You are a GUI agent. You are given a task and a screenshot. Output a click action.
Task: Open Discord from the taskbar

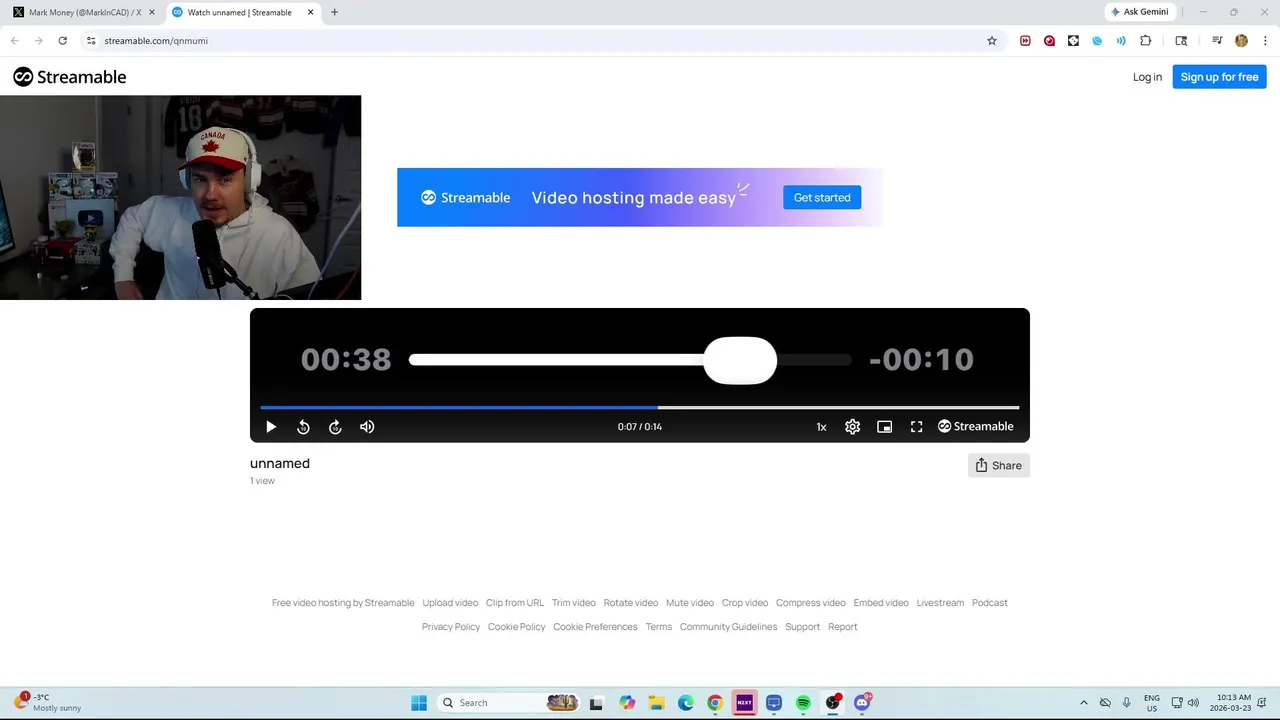(862, 703)
